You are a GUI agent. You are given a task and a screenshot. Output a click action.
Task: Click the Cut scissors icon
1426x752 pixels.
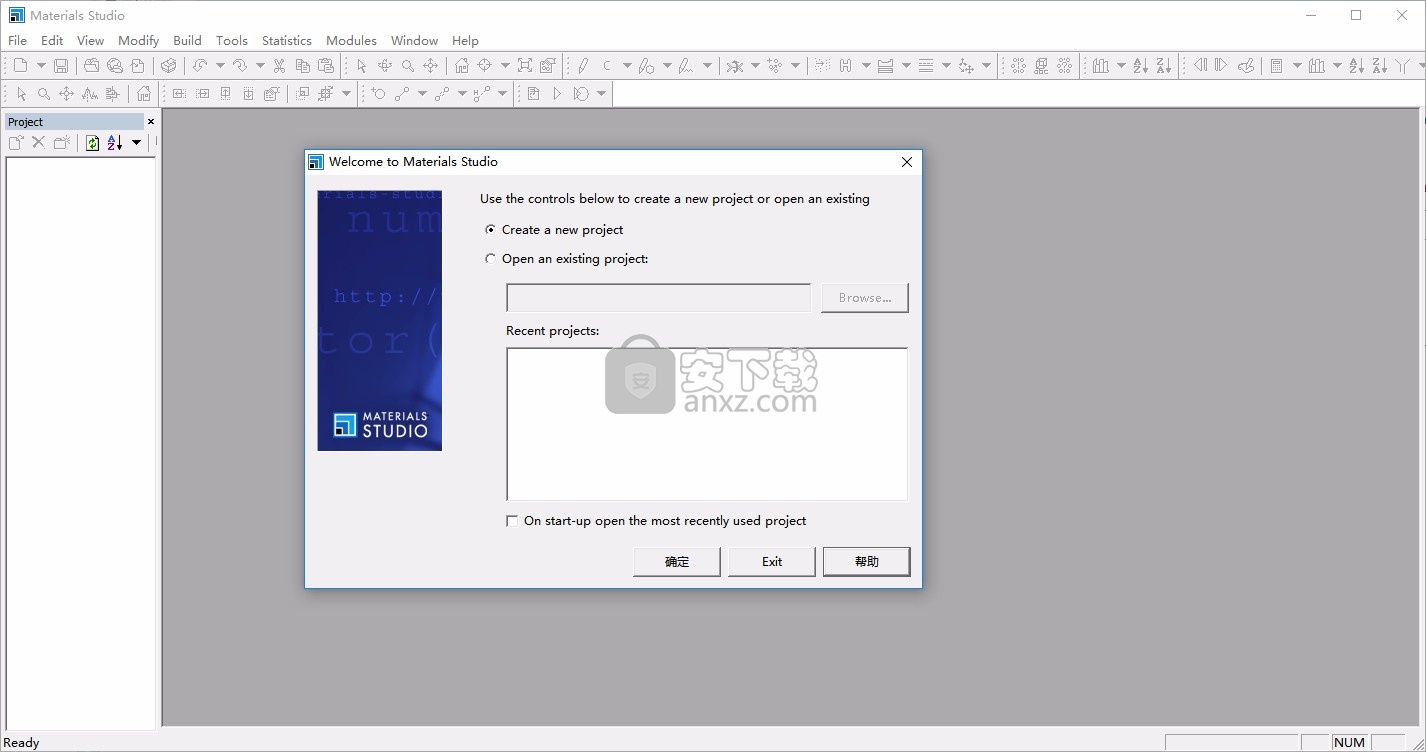pos(279,66)
